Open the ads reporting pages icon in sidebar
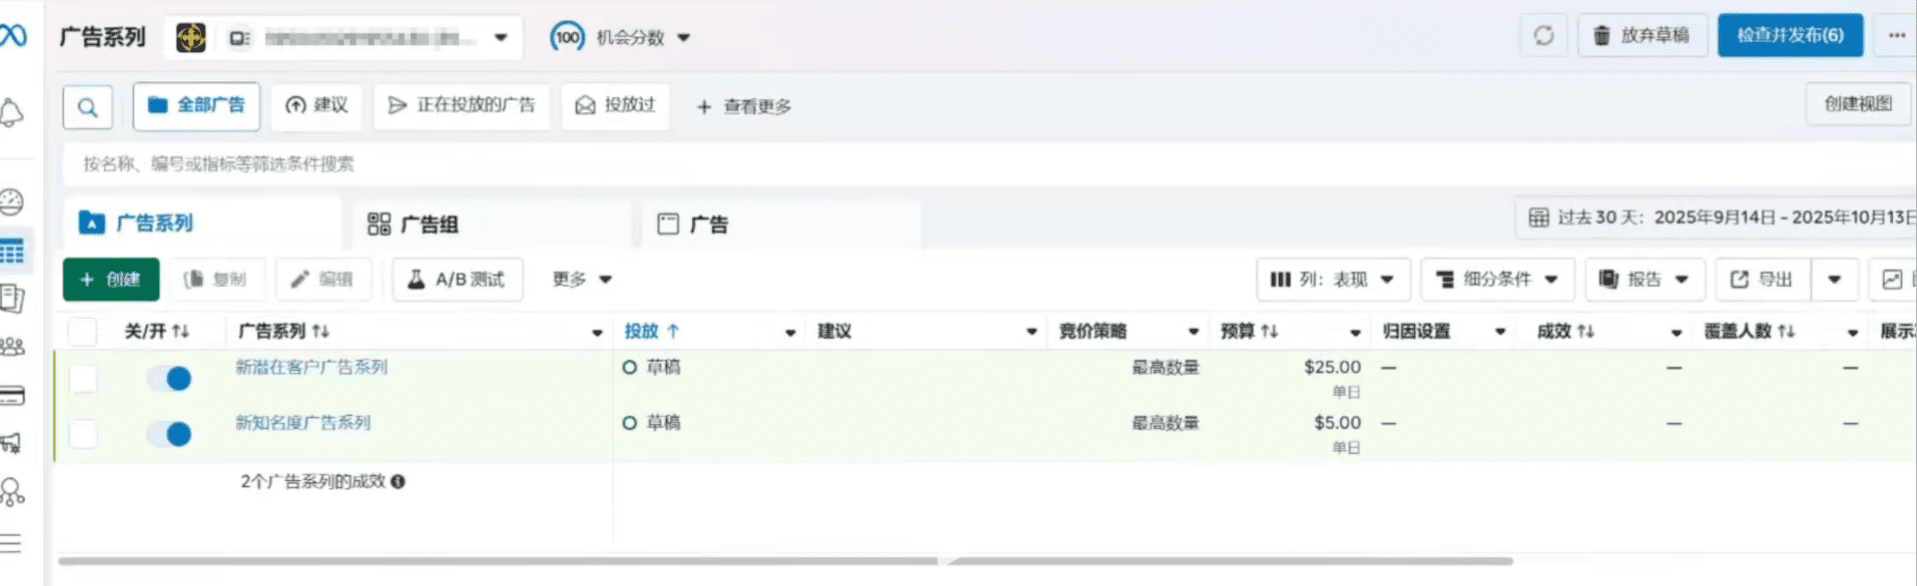Image resolution: width=1917 pixels, height=586 pixels. pos(12,298)
